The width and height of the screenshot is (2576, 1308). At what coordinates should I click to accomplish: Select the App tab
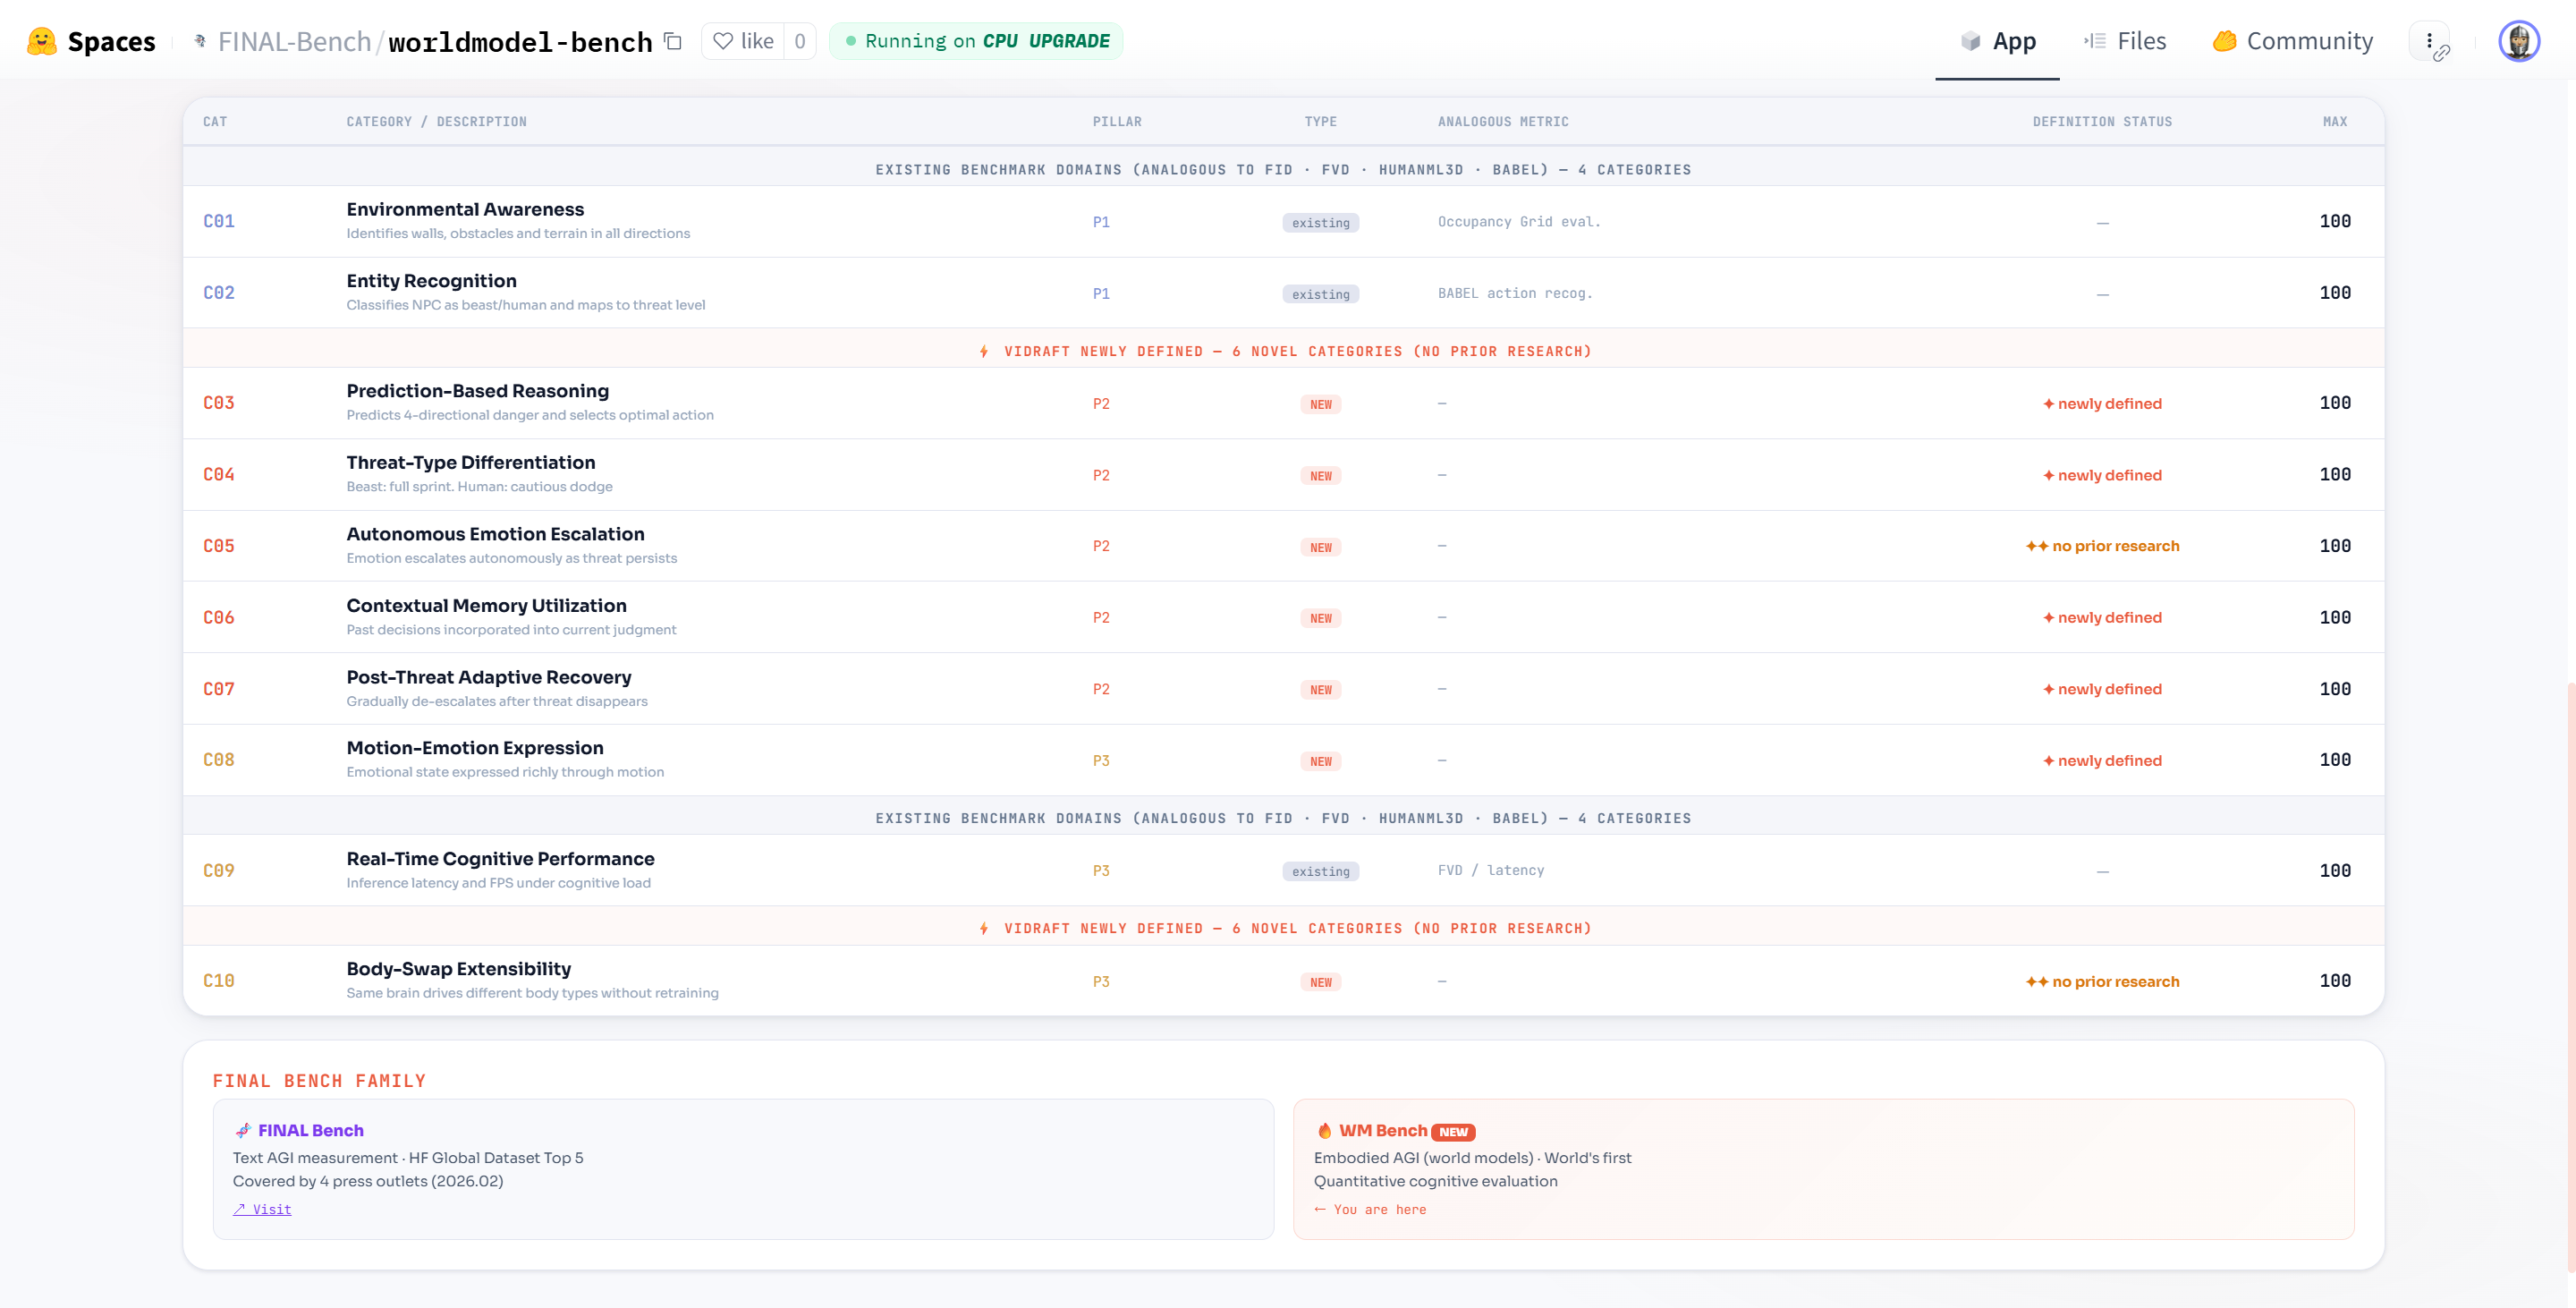click(1998, 41)
